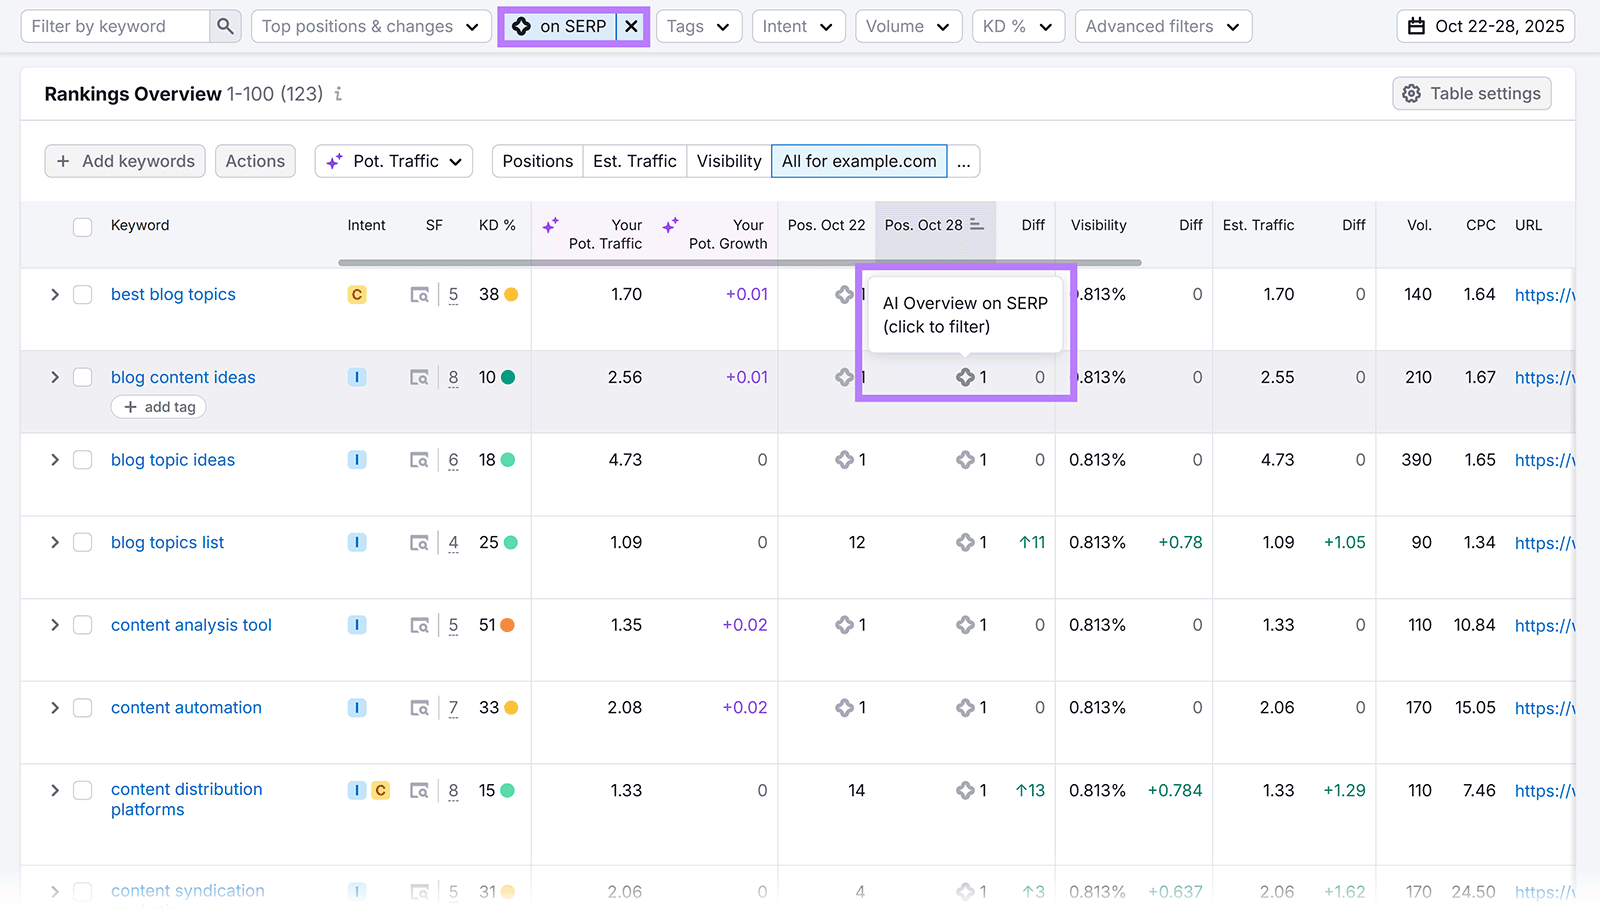Switch to the Visibility tab
This screenshot has width=1600, height=914.
pos(728,160)
